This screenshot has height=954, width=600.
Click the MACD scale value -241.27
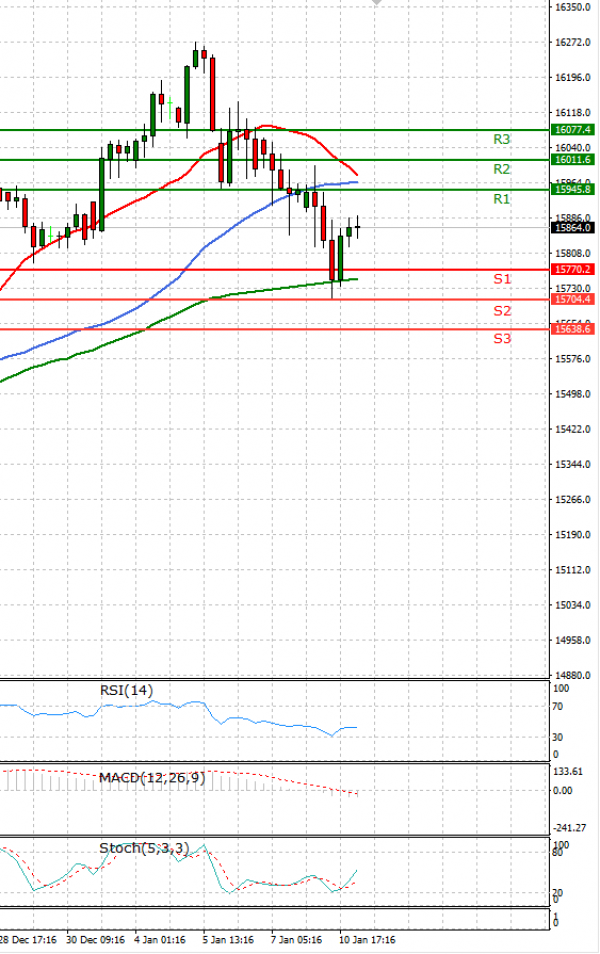(x=570, y=827)
